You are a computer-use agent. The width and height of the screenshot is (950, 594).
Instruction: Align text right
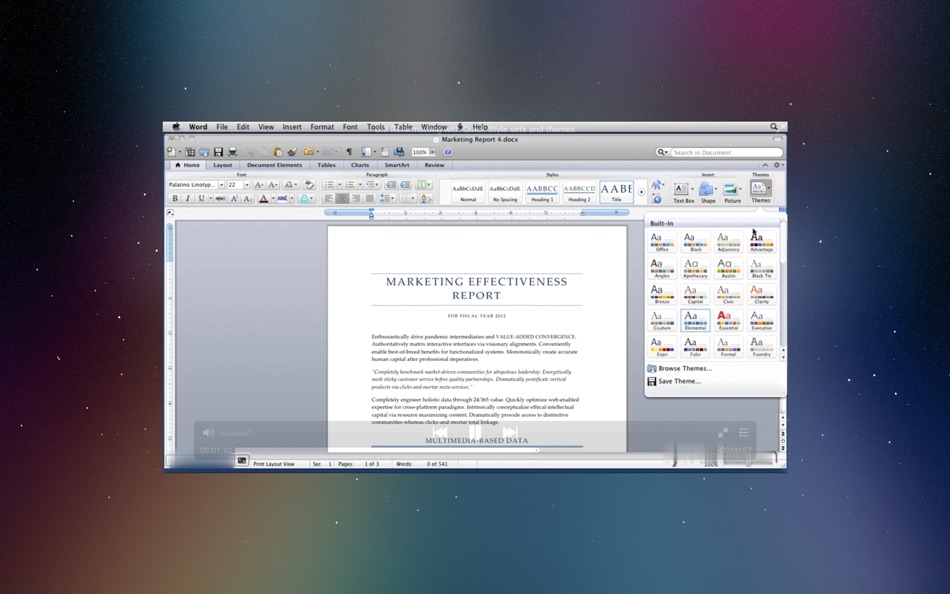(x=356, y=198)
